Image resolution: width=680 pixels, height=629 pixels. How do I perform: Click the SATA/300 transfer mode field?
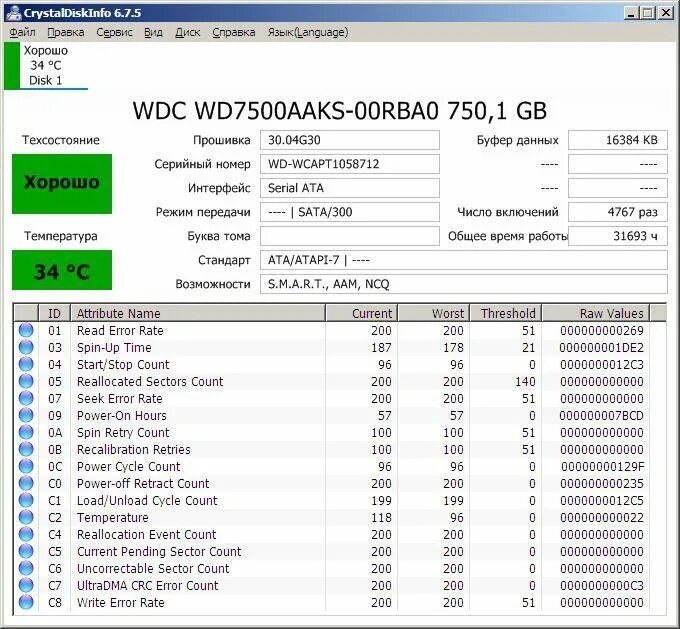[350, 212]
